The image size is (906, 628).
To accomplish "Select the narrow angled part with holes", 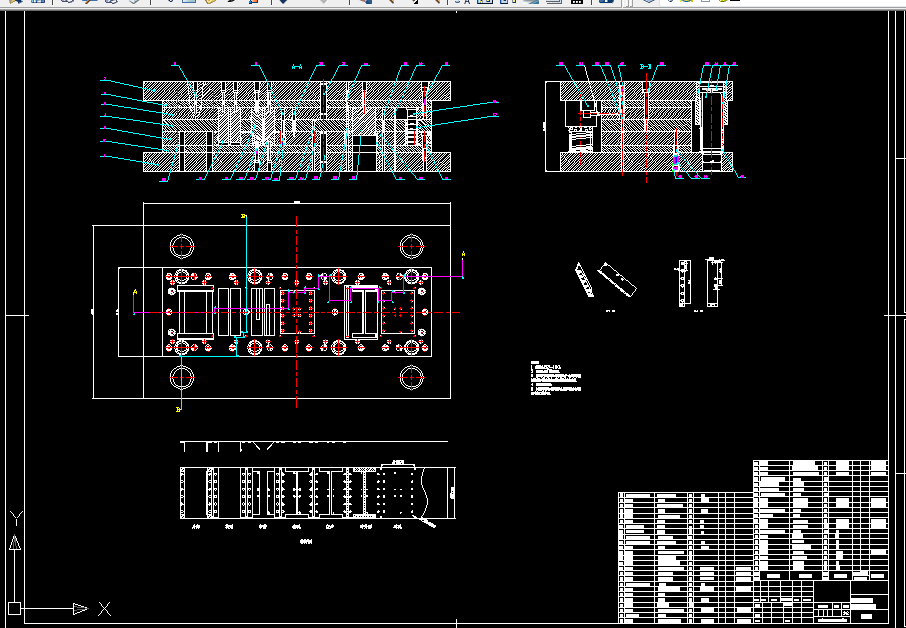I will 584,280.
